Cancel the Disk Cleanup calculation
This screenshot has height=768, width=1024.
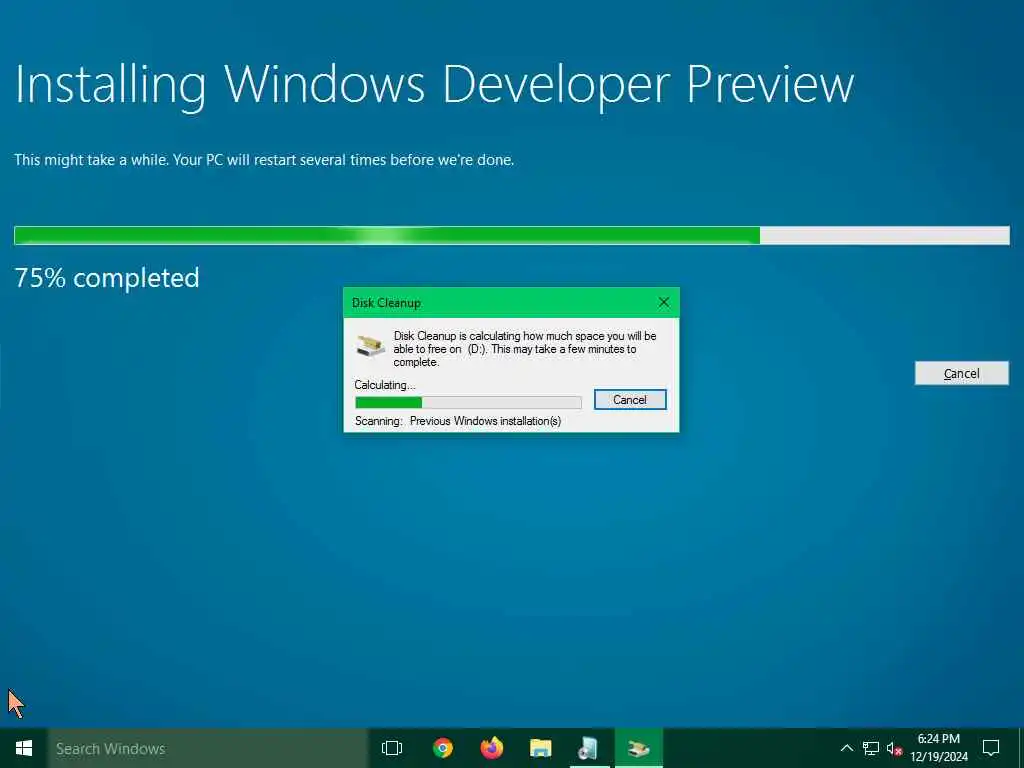click(630, 400)
